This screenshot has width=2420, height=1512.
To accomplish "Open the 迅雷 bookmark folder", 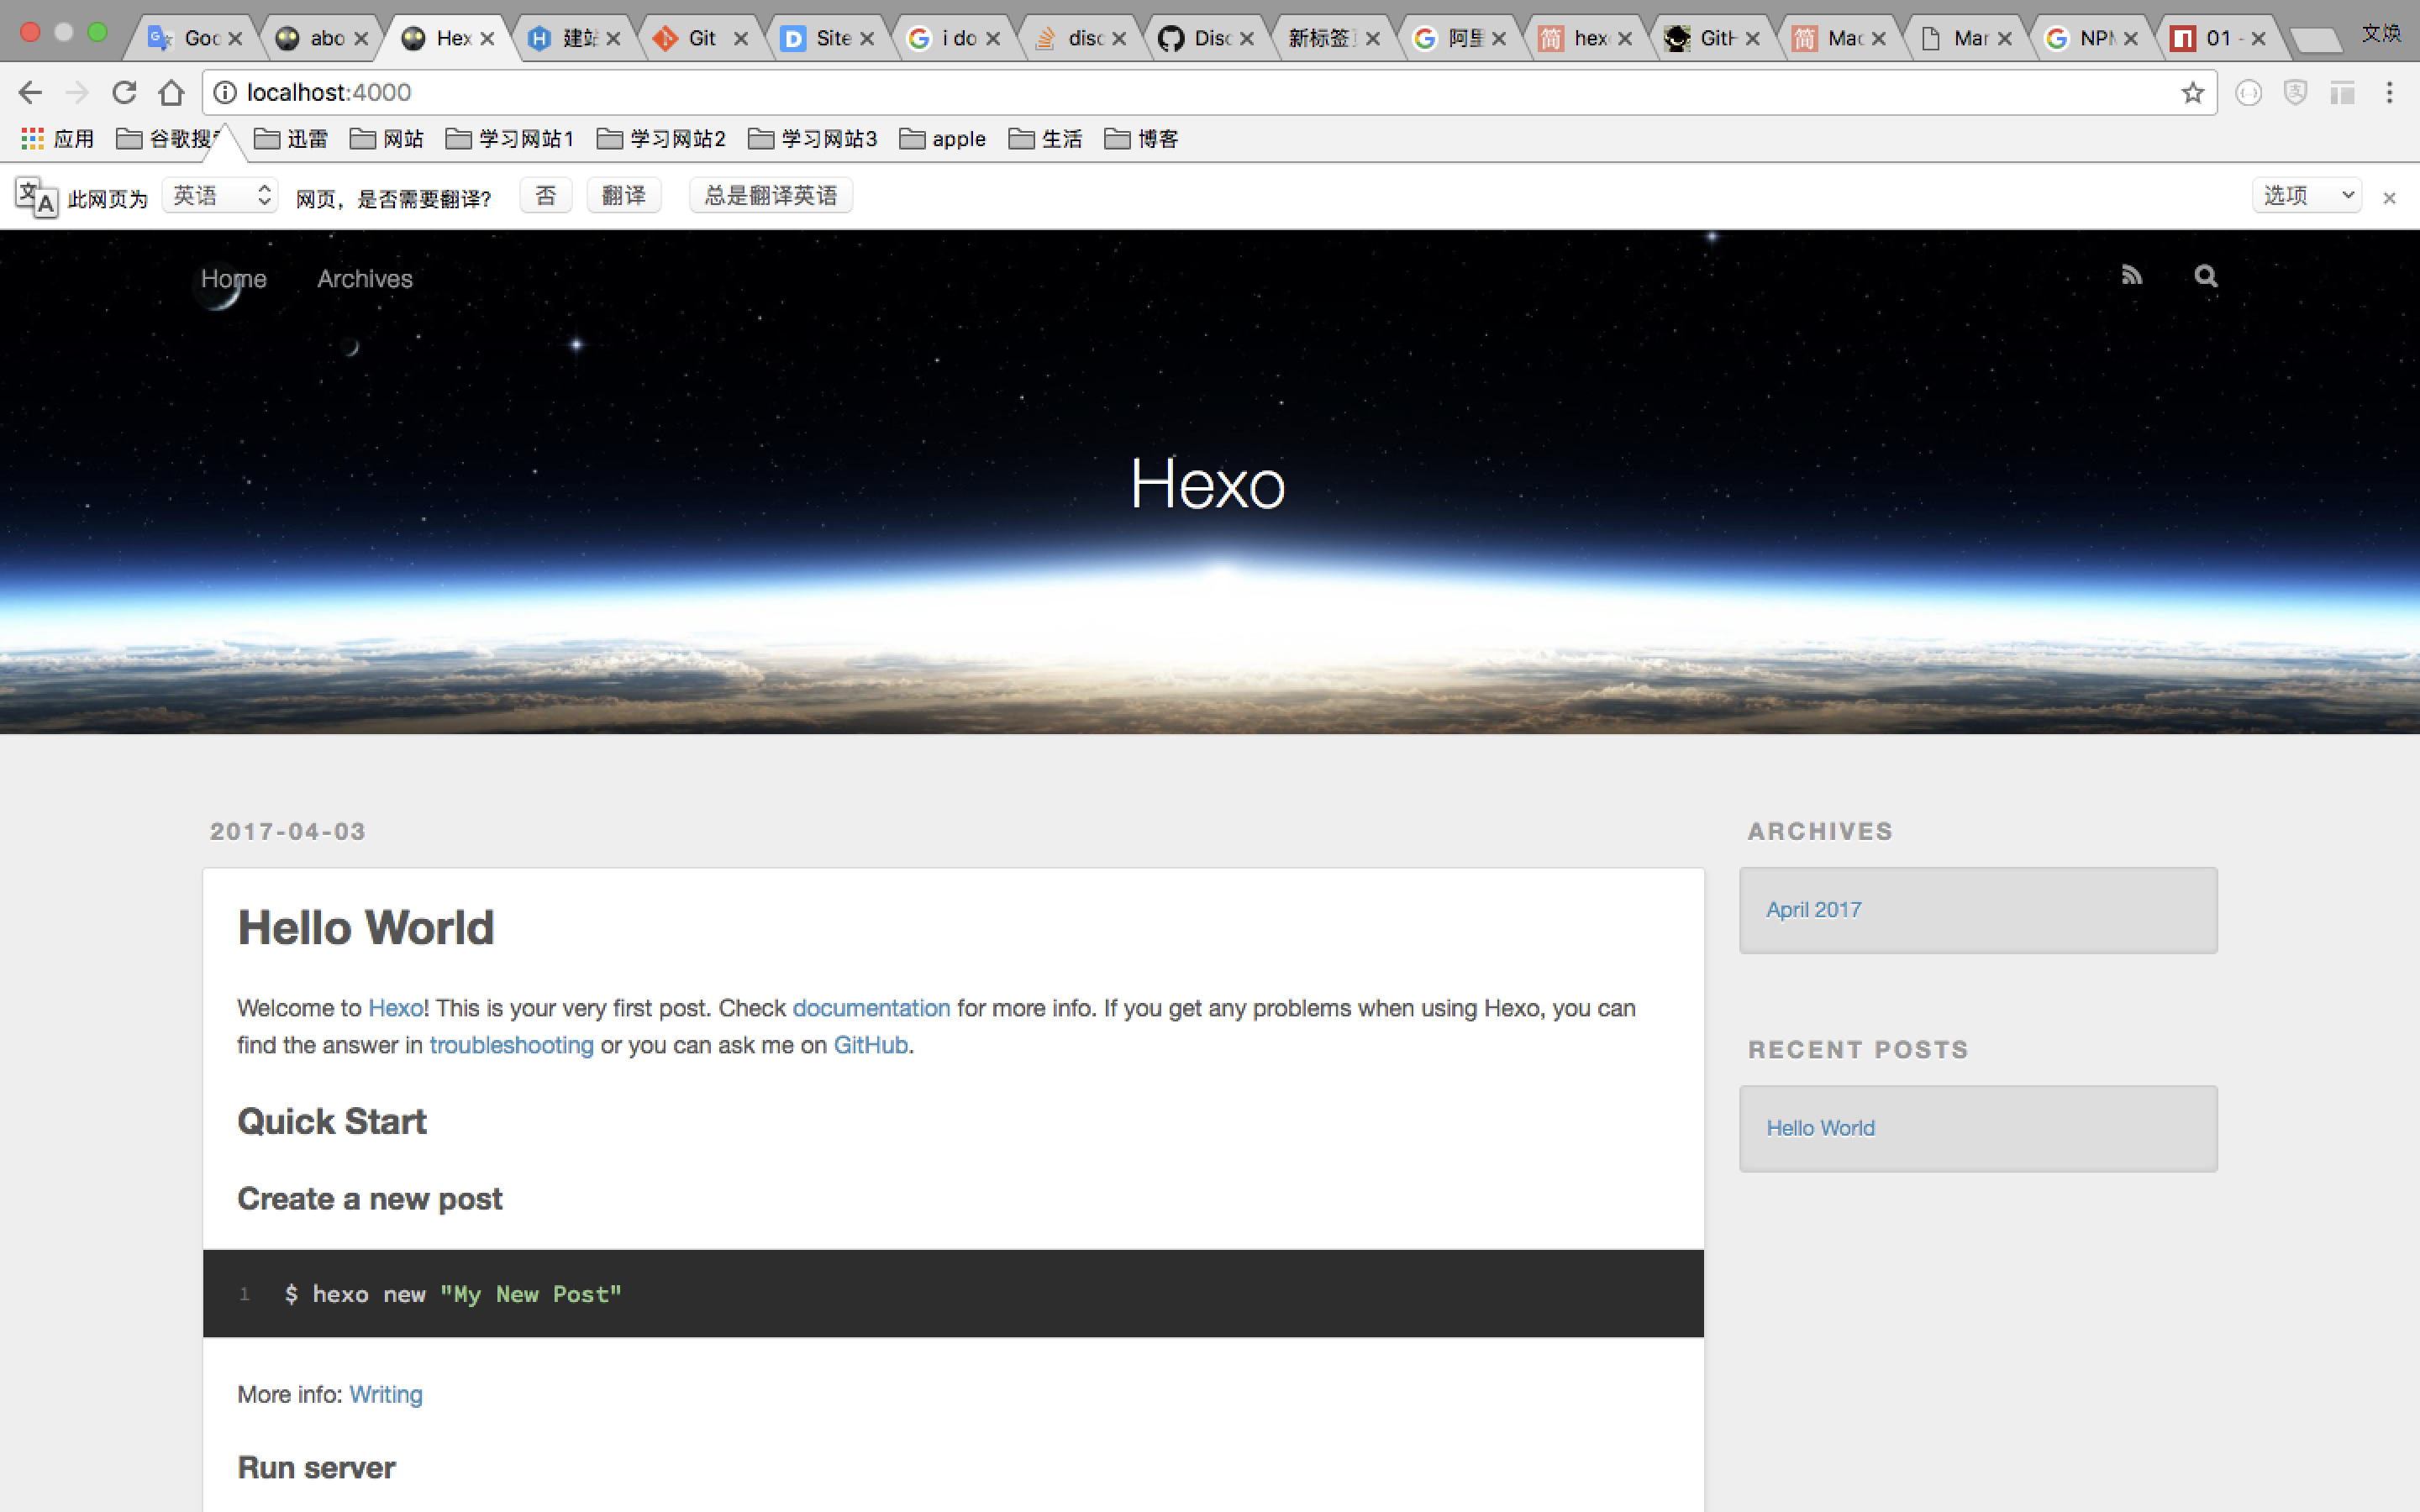I will (x=291, y=139).
